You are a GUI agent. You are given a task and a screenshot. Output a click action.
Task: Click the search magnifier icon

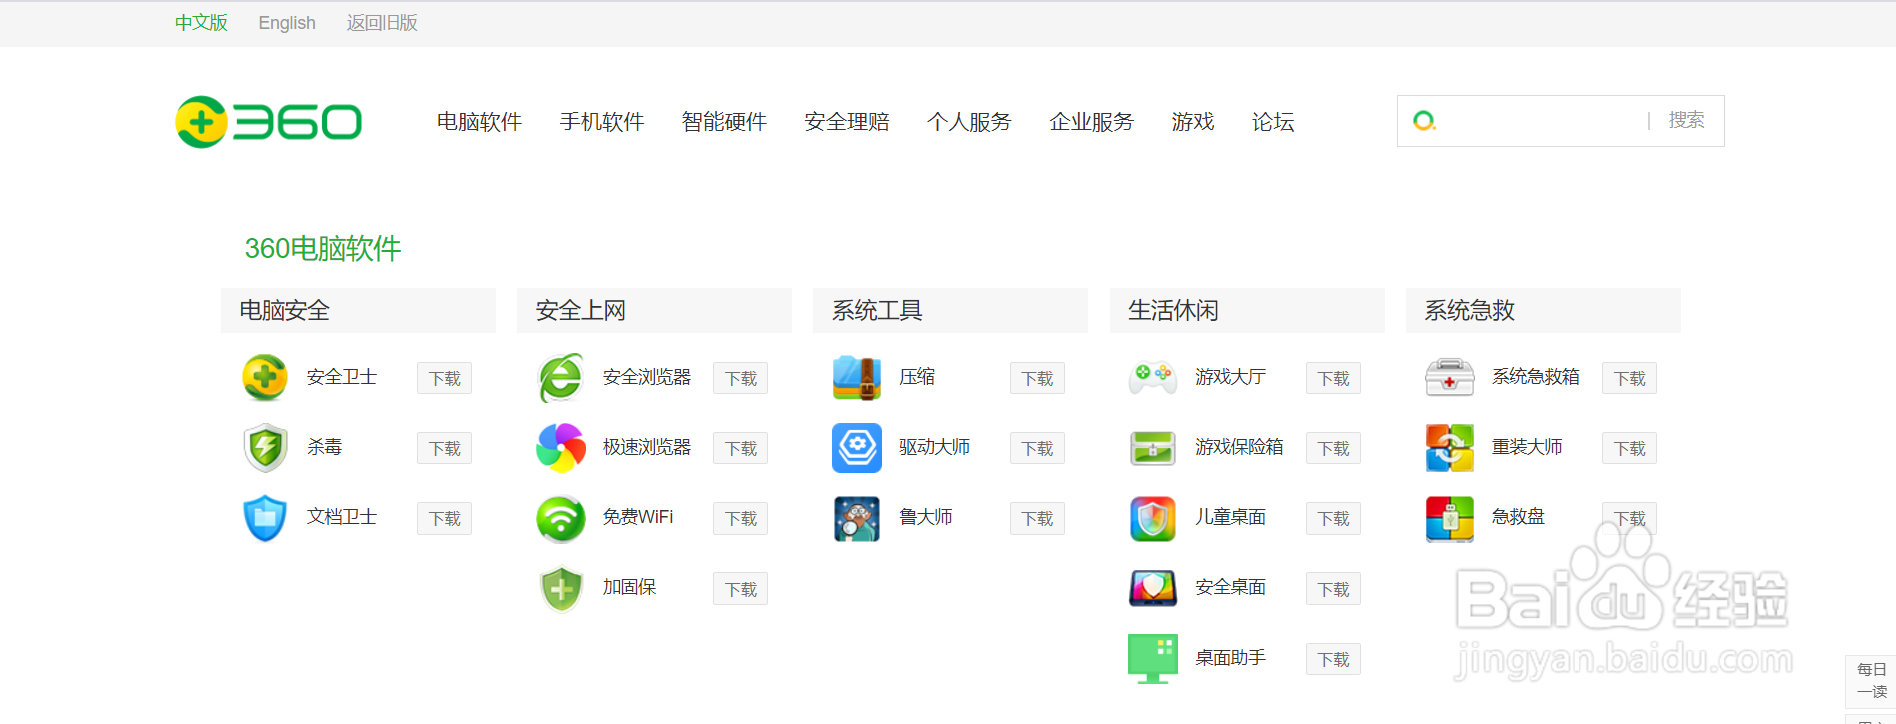coord(1424,121)
